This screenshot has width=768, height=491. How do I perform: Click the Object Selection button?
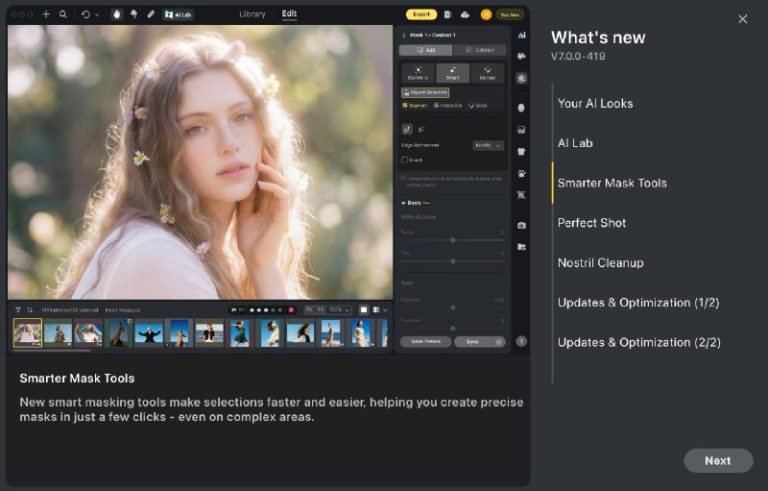pyautogui.click(x=425, y=92)
